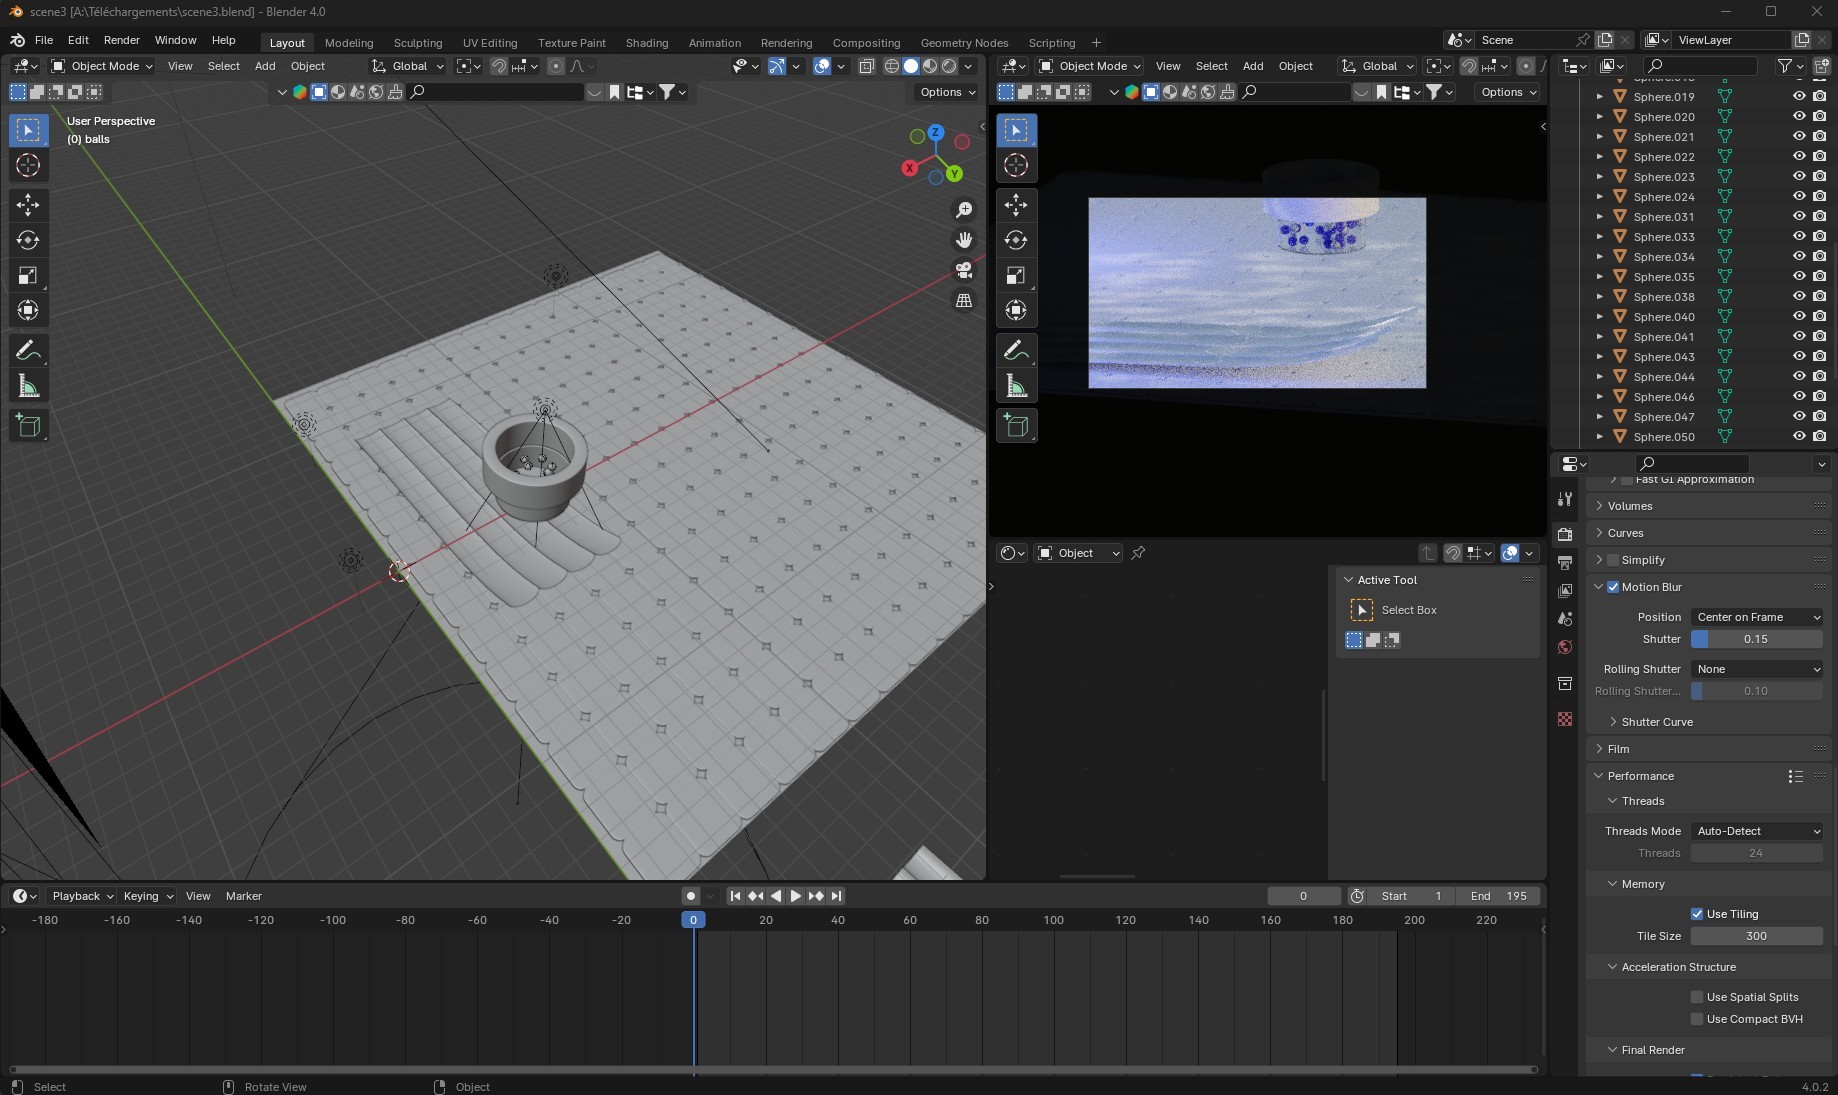The height and width of the screenshot is (1095, 1838).
Task: Activate the Annotate tool in left viewport
Action: click(28, 351)
